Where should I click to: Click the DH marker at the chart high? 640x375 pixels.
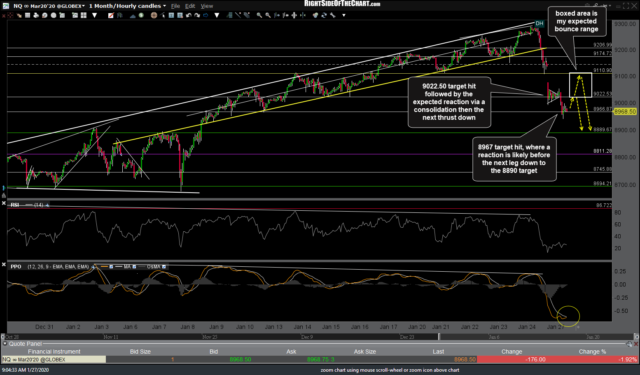click(539, 24)
